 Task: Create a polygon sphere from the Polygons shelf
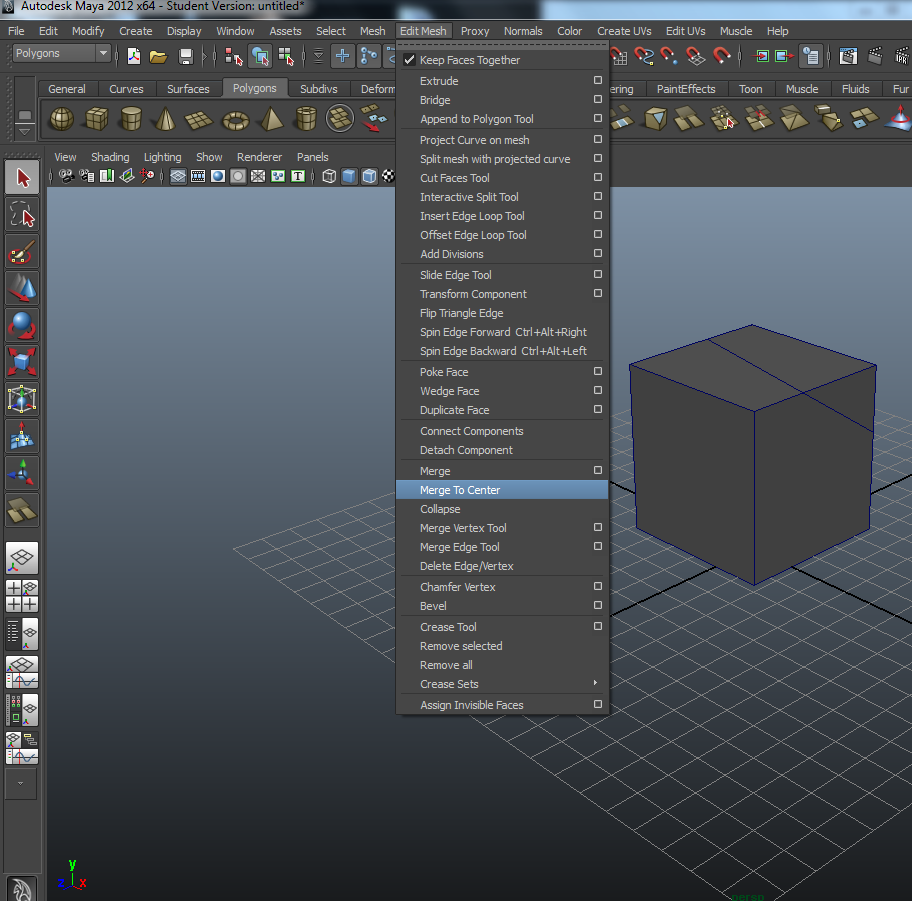click(x=60, y=118)
